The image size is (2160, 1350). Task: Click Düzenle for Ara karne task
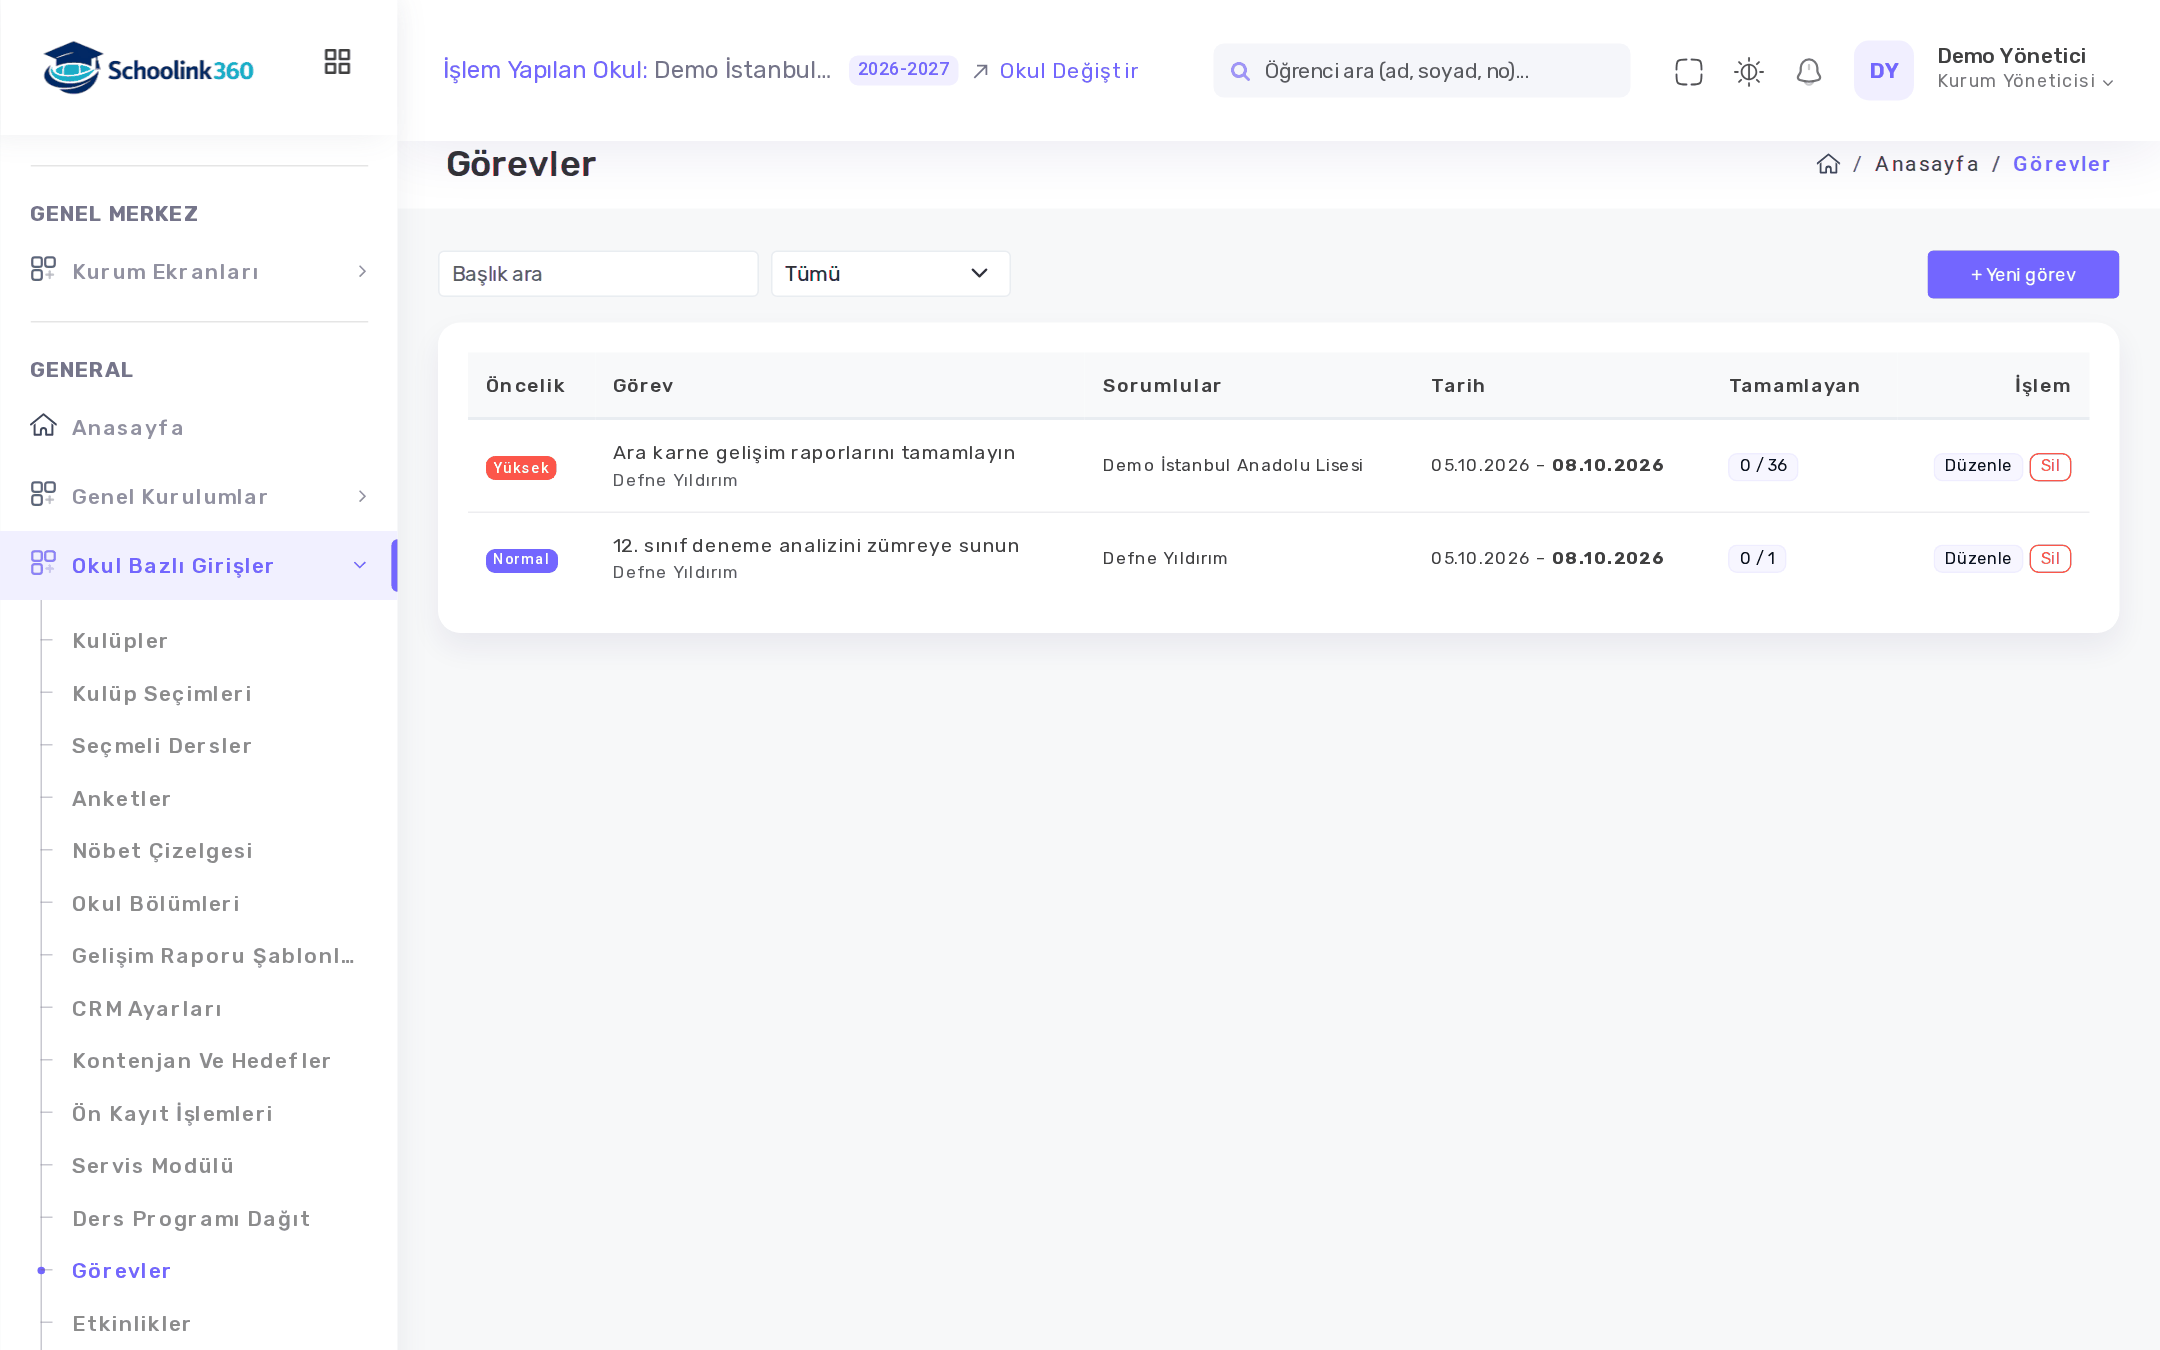coord(1977,466)
